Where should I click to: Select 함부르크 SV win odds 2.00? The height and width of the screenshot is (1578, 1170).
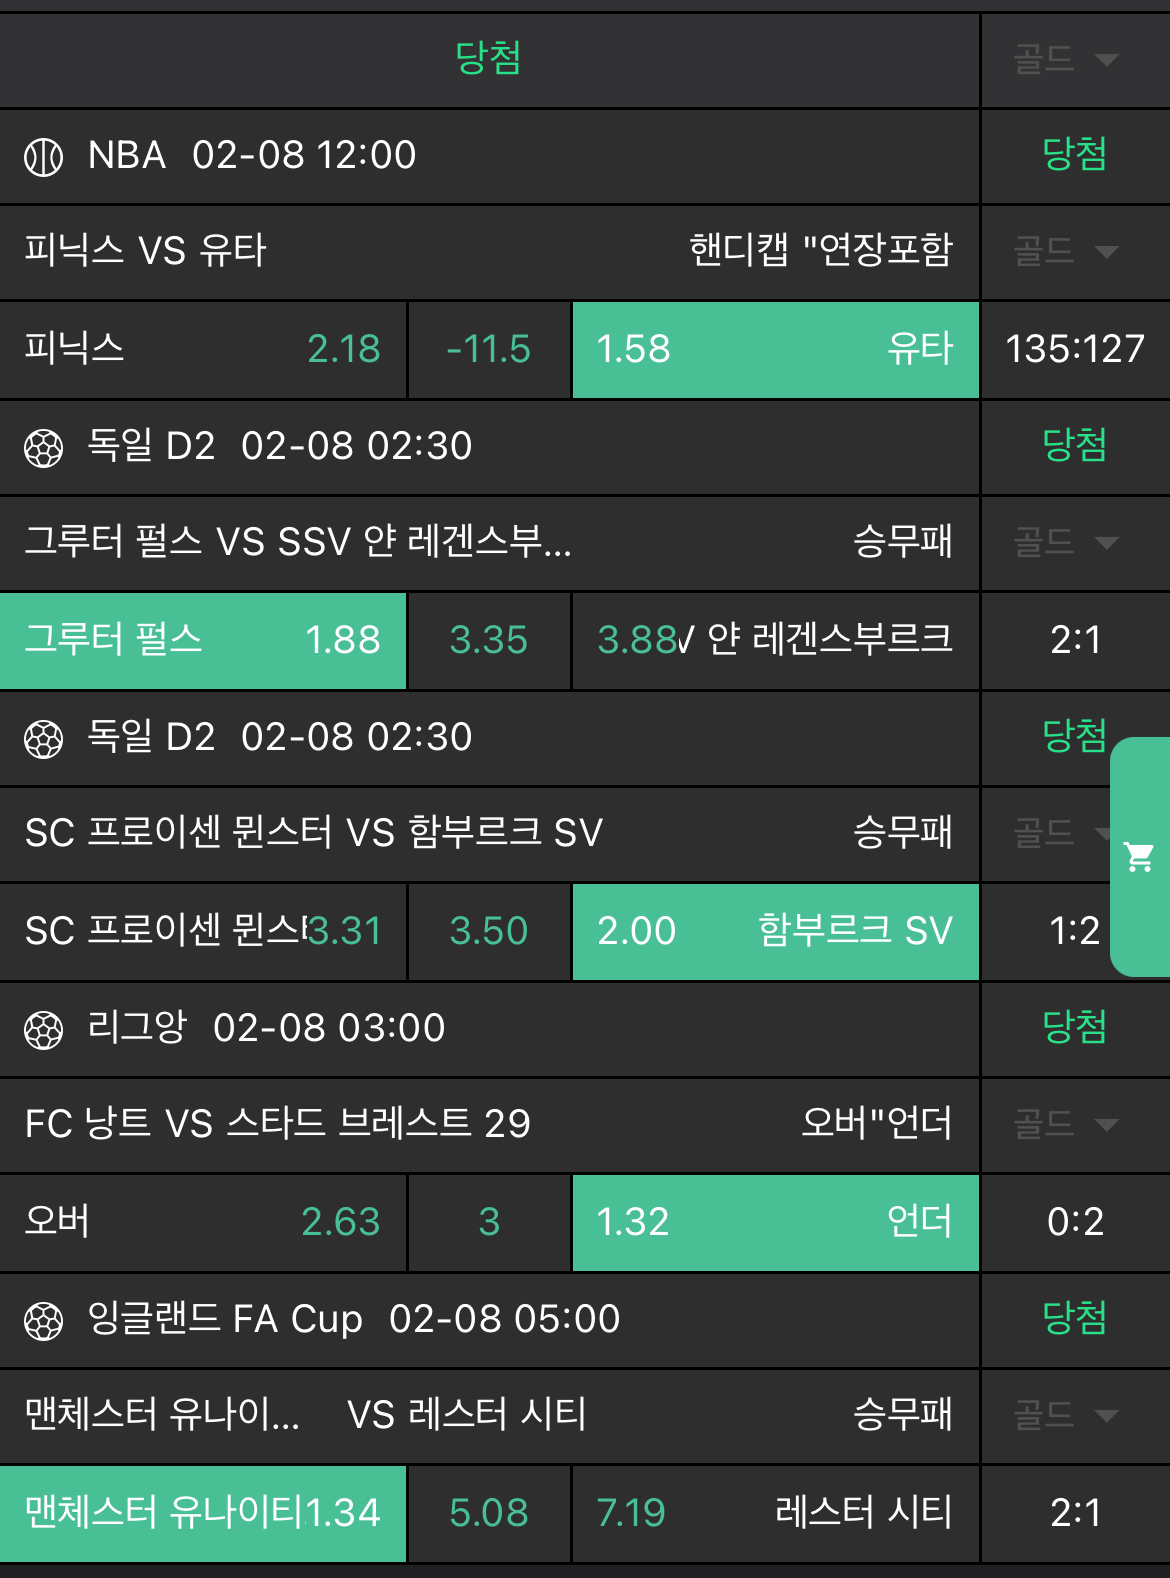coord(775,931)
